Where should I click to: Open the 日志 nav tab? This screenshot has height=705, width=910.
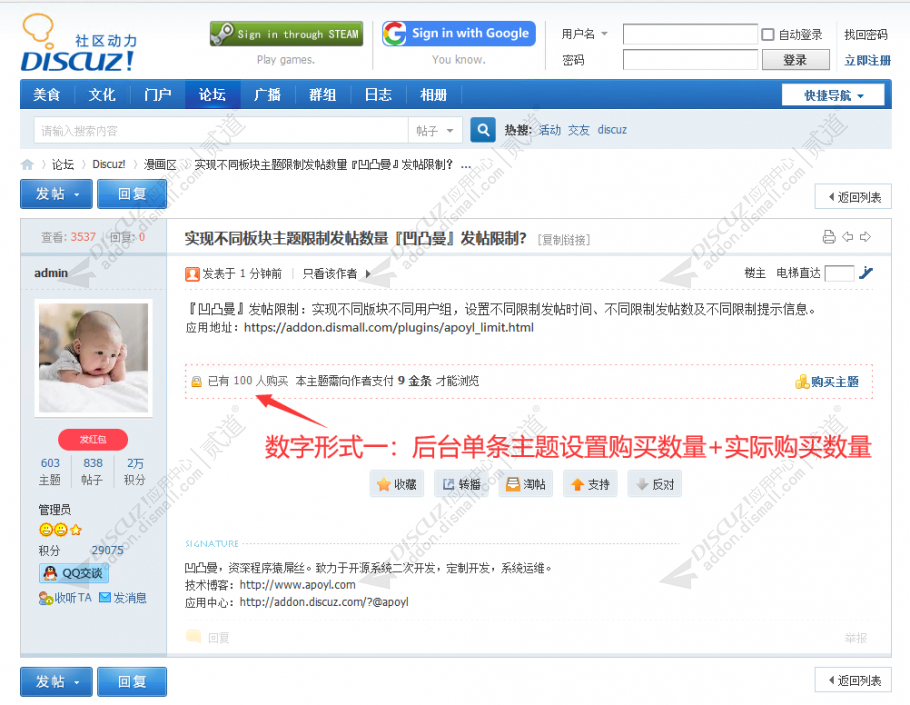tap(378, 95)
